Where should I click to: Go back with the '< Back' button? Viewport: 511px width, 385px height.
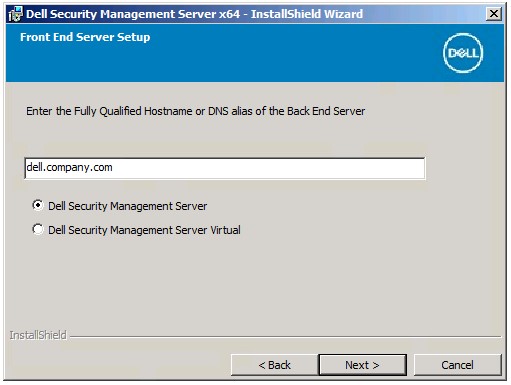click(x=274, y=365)
